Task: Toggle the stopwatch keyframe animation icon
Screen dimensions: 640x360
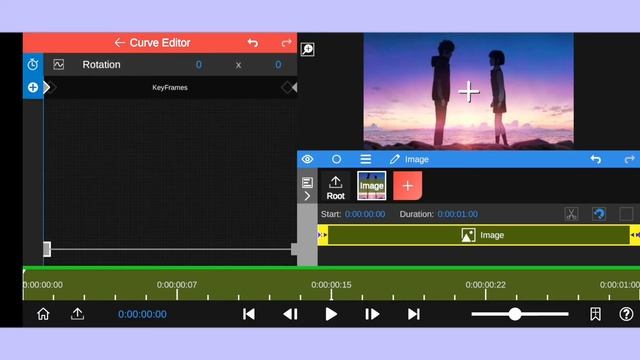Action: tap(33, 64)
